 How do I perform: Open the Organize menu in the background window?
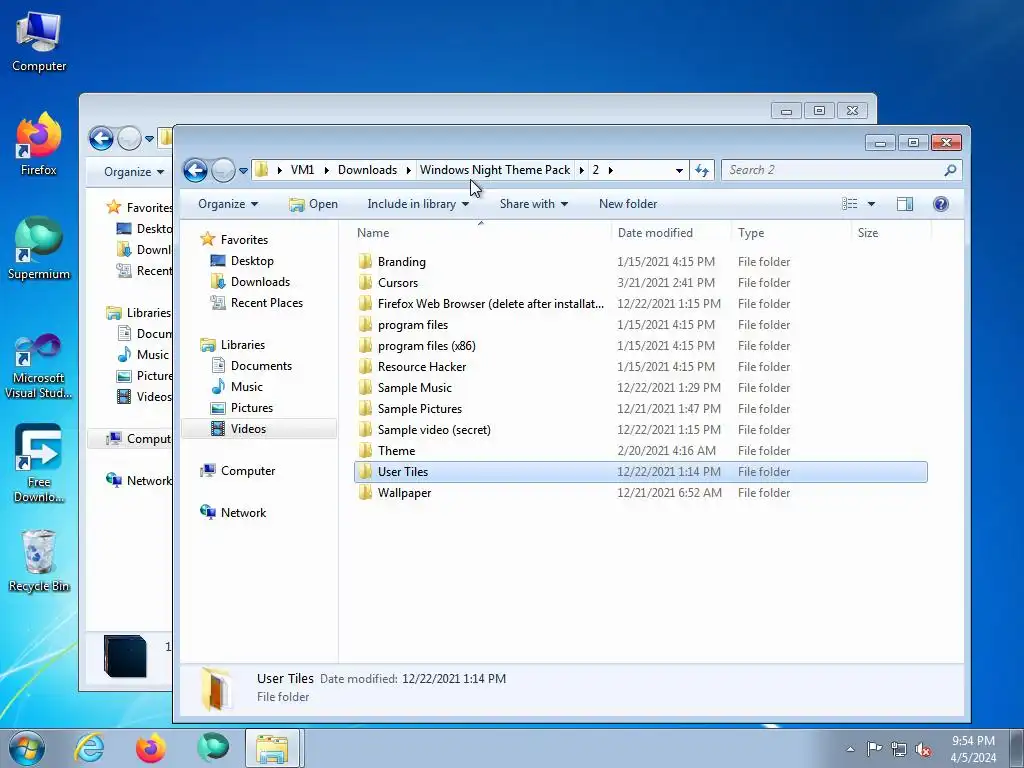point(134,172)
